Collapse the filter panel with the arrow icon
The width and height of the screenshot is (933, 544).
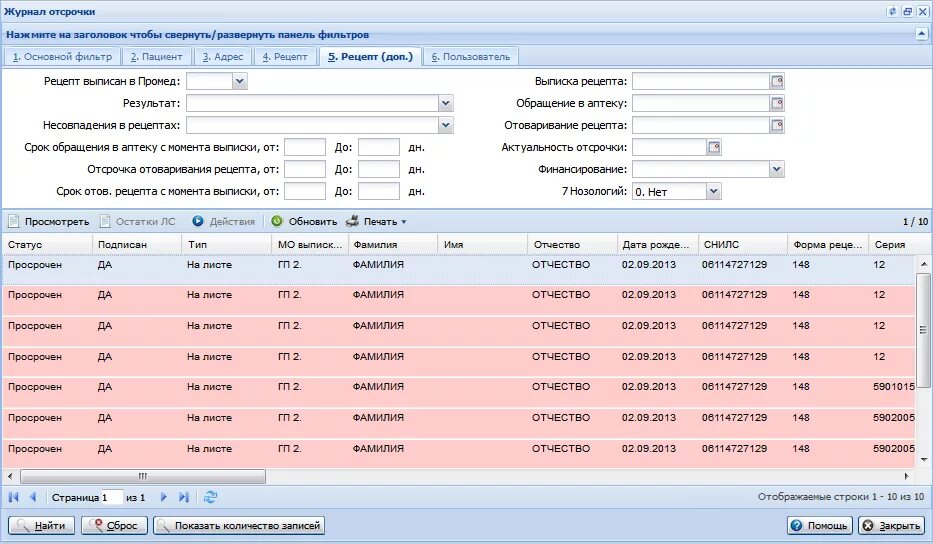coord(921,35)
